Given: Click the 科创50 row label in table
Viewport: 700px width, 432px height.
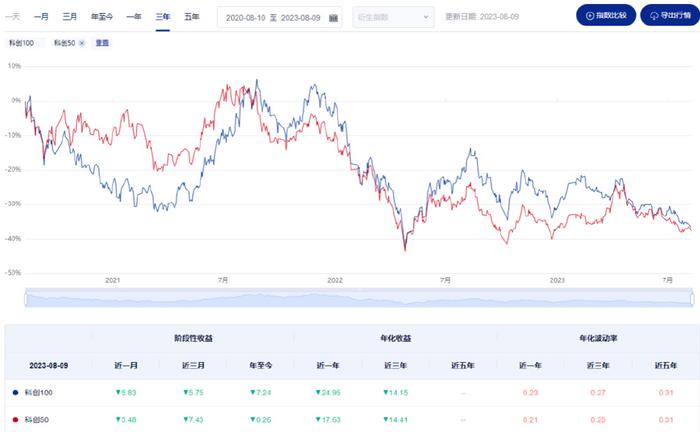Looking at the screenshot, I should click(x=37, y=420).
